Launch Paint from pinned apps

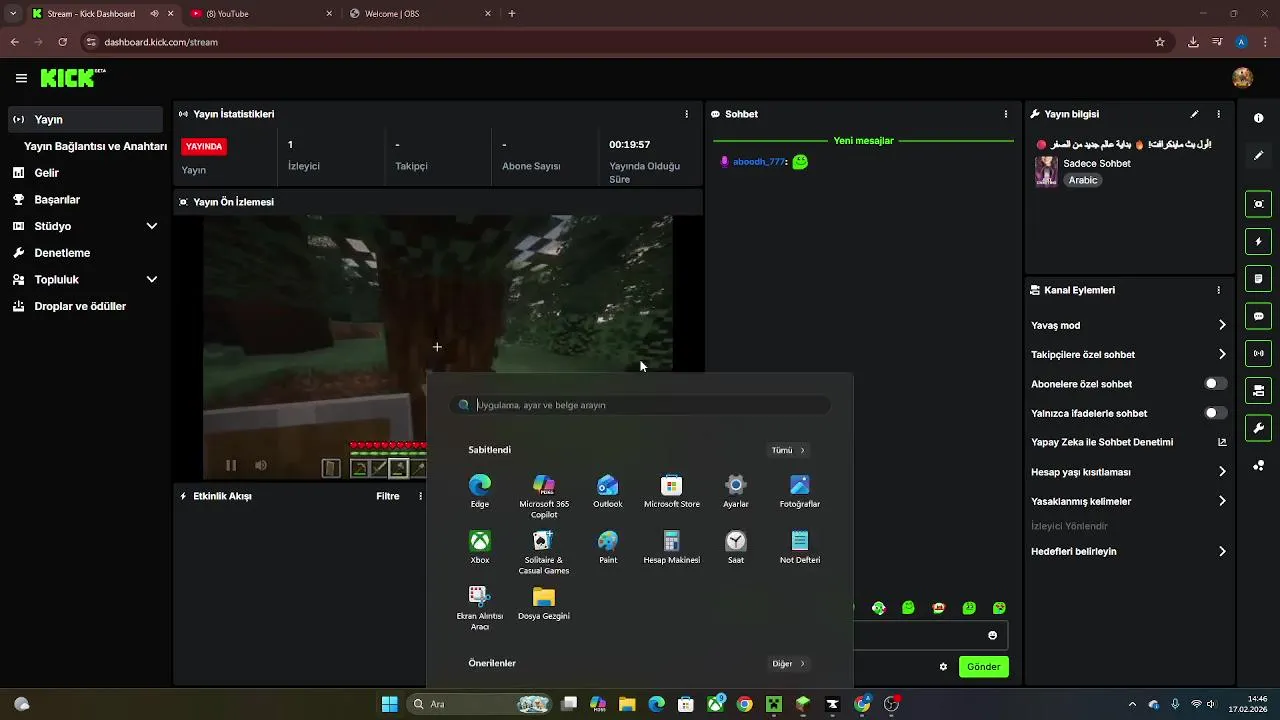click(608, 547)
